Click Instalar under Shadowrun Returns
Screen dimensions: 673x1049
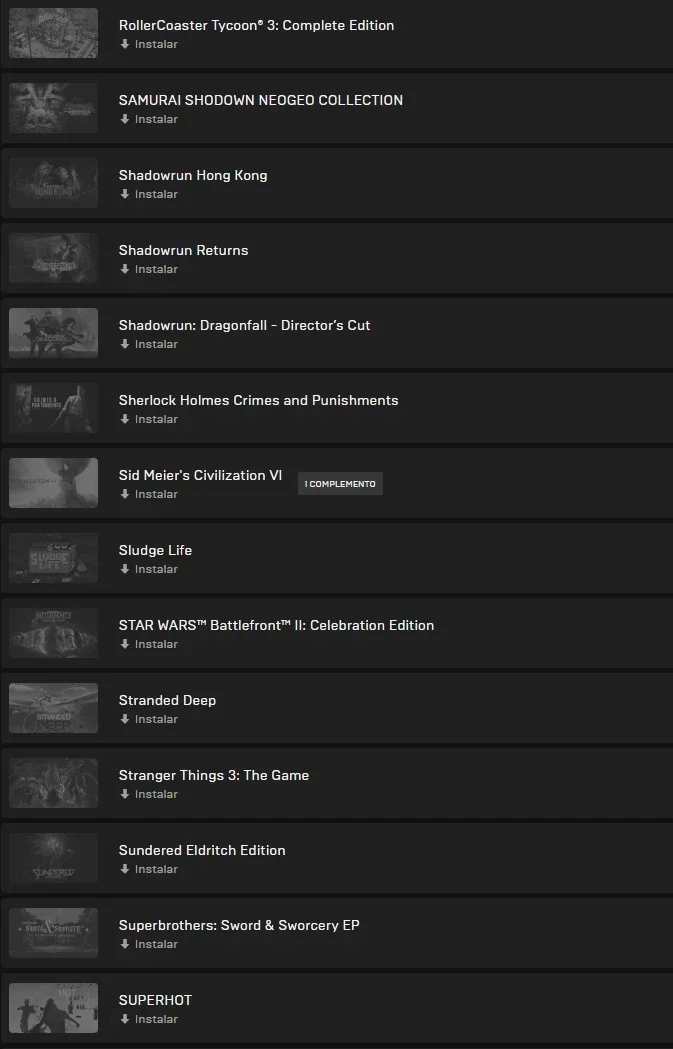[x=149, y=269]
